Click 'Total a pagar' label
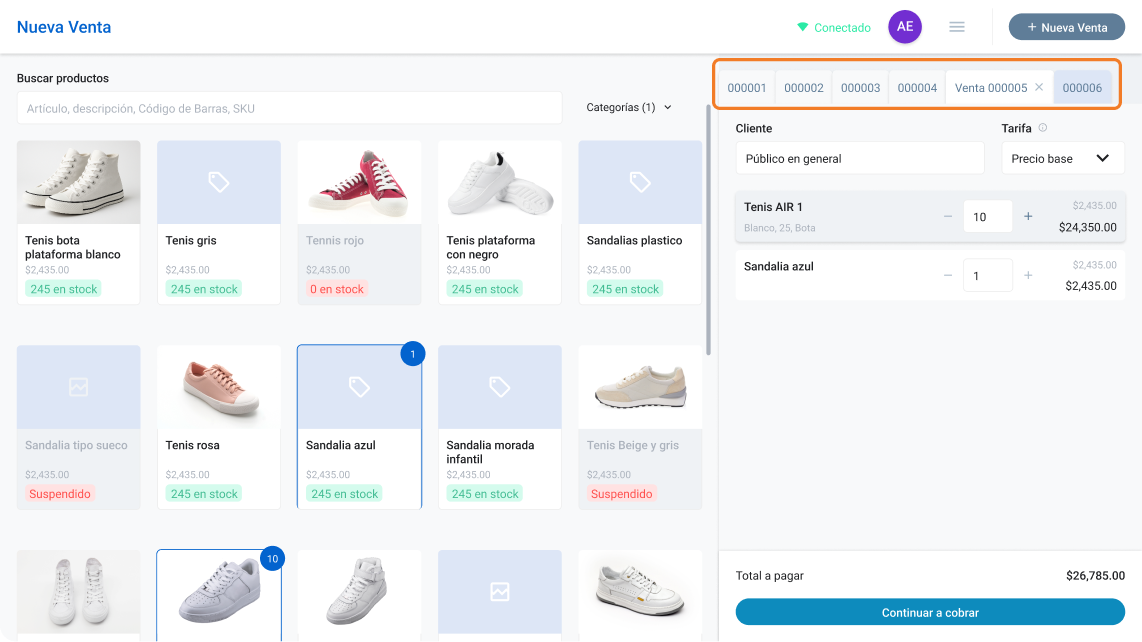This screenshot has width=1142, height=642. pyautogui.click(x=769, y=576)
